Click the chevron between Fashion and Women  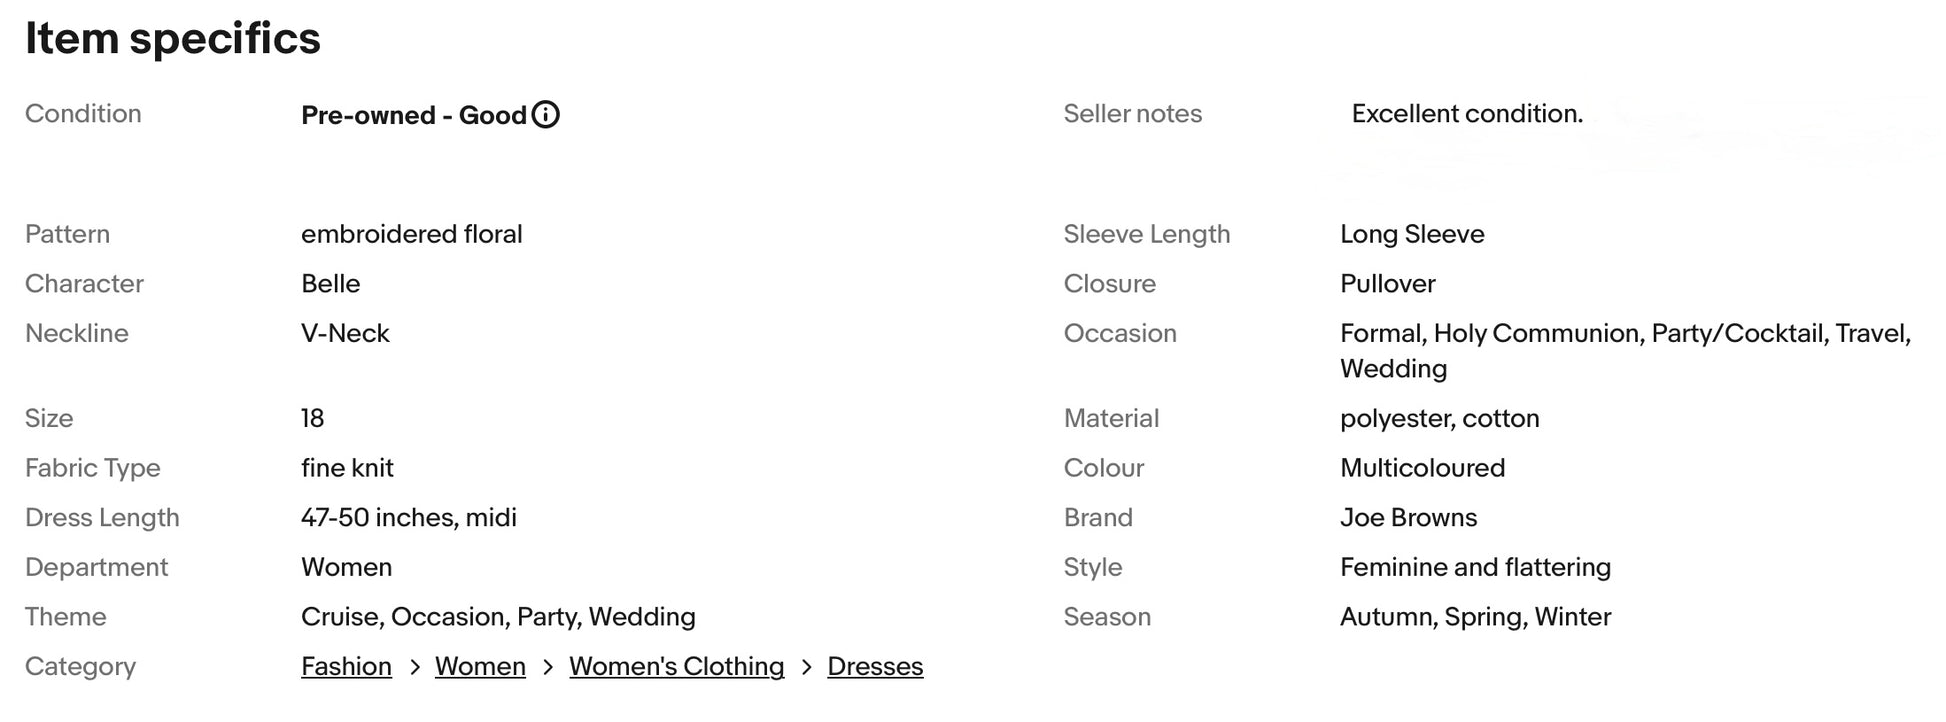414,667
